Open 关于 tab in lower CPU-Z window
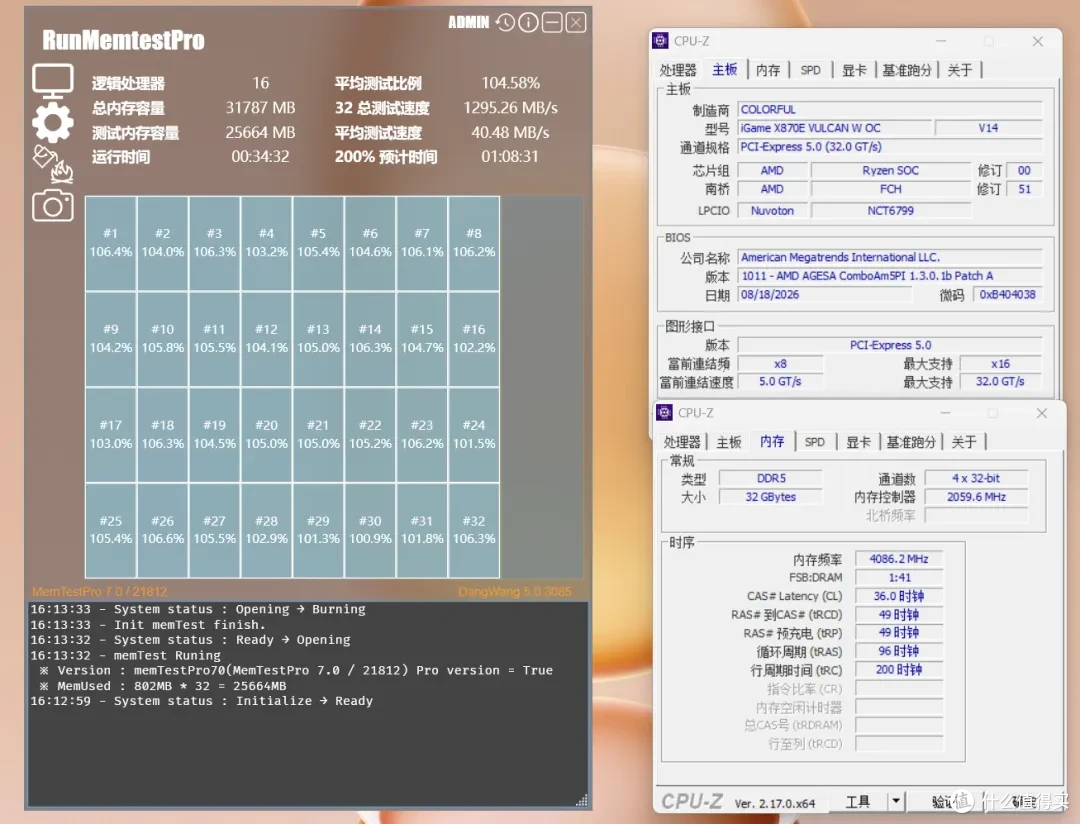 tap(964, 442)
